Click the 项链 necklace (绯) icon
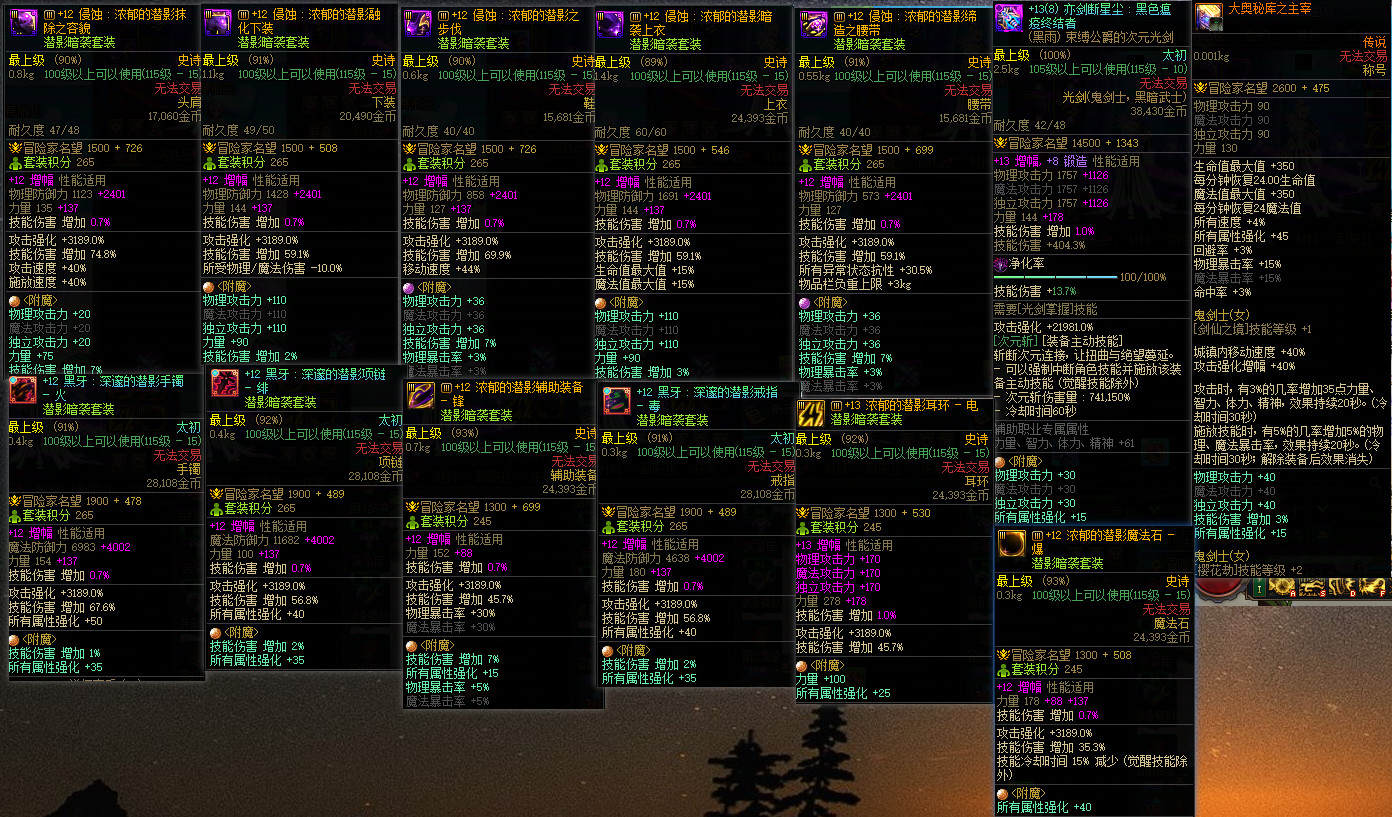 (x=225, y=384)
